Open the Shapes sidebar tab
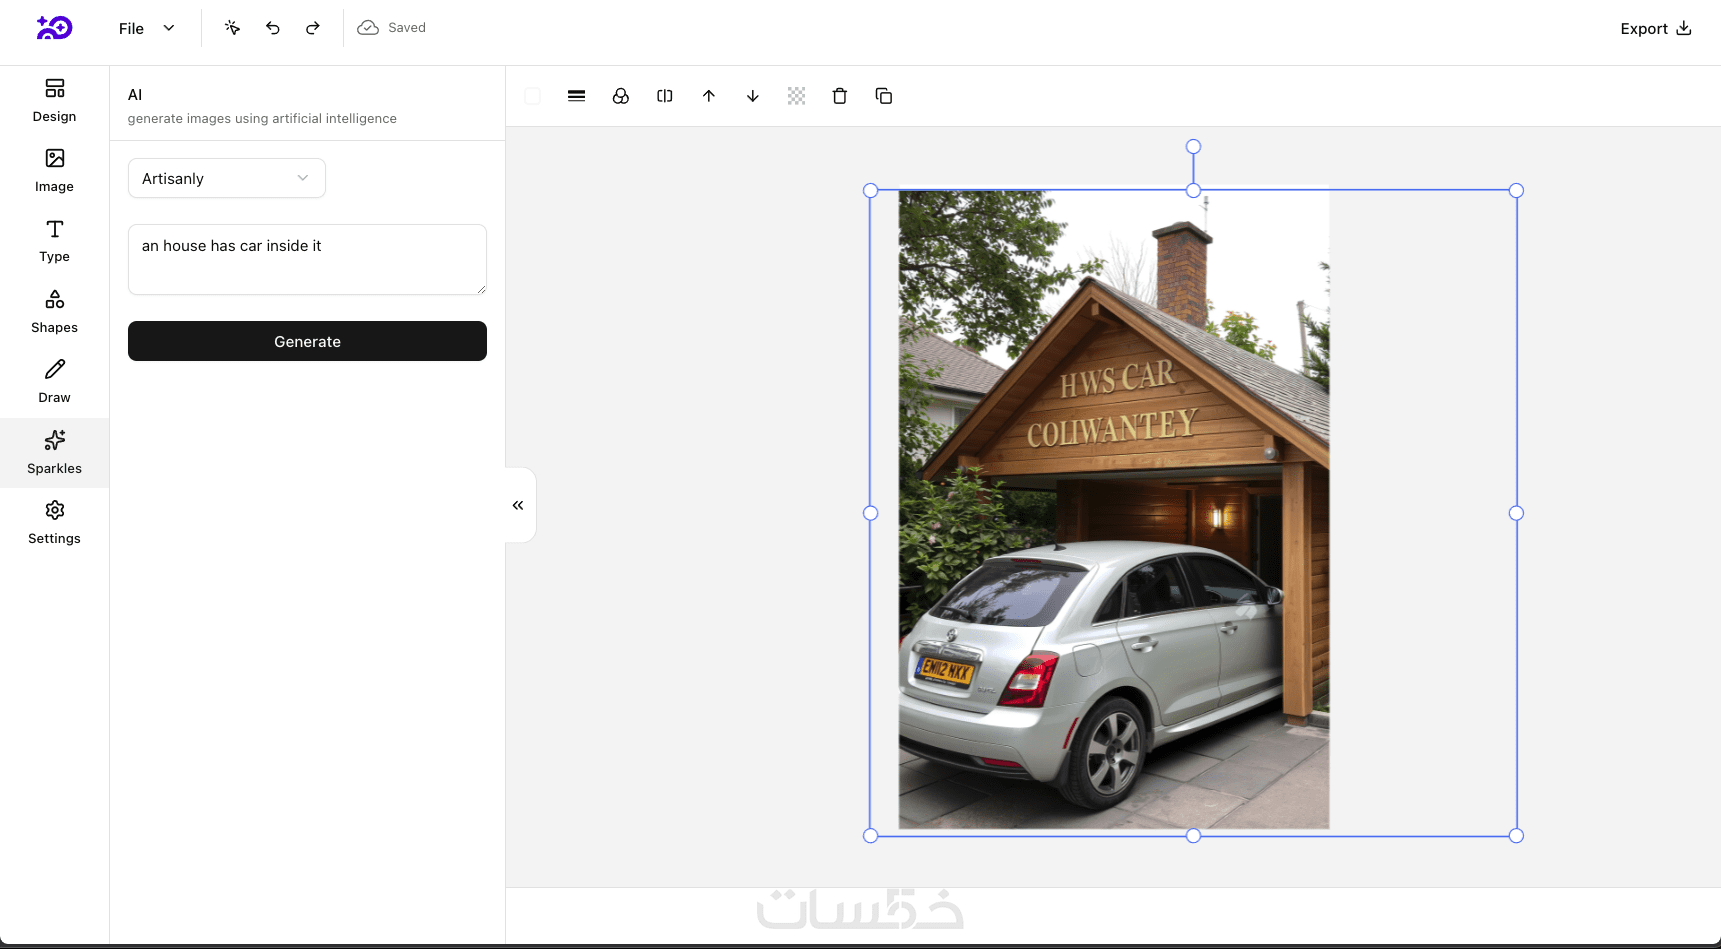1721x949 pixels. click(54, 312)
